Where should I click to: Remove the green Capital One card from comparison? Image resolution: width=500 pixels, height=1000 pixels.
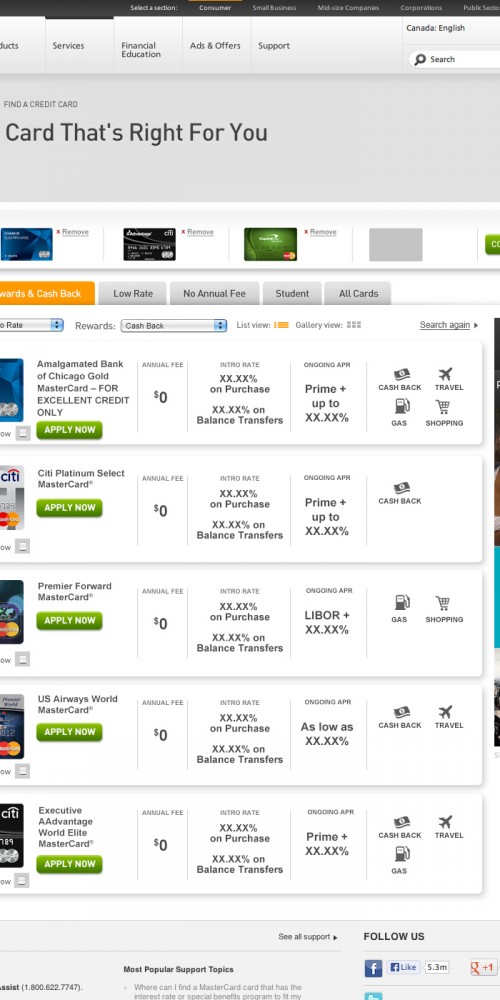(320, 232)
